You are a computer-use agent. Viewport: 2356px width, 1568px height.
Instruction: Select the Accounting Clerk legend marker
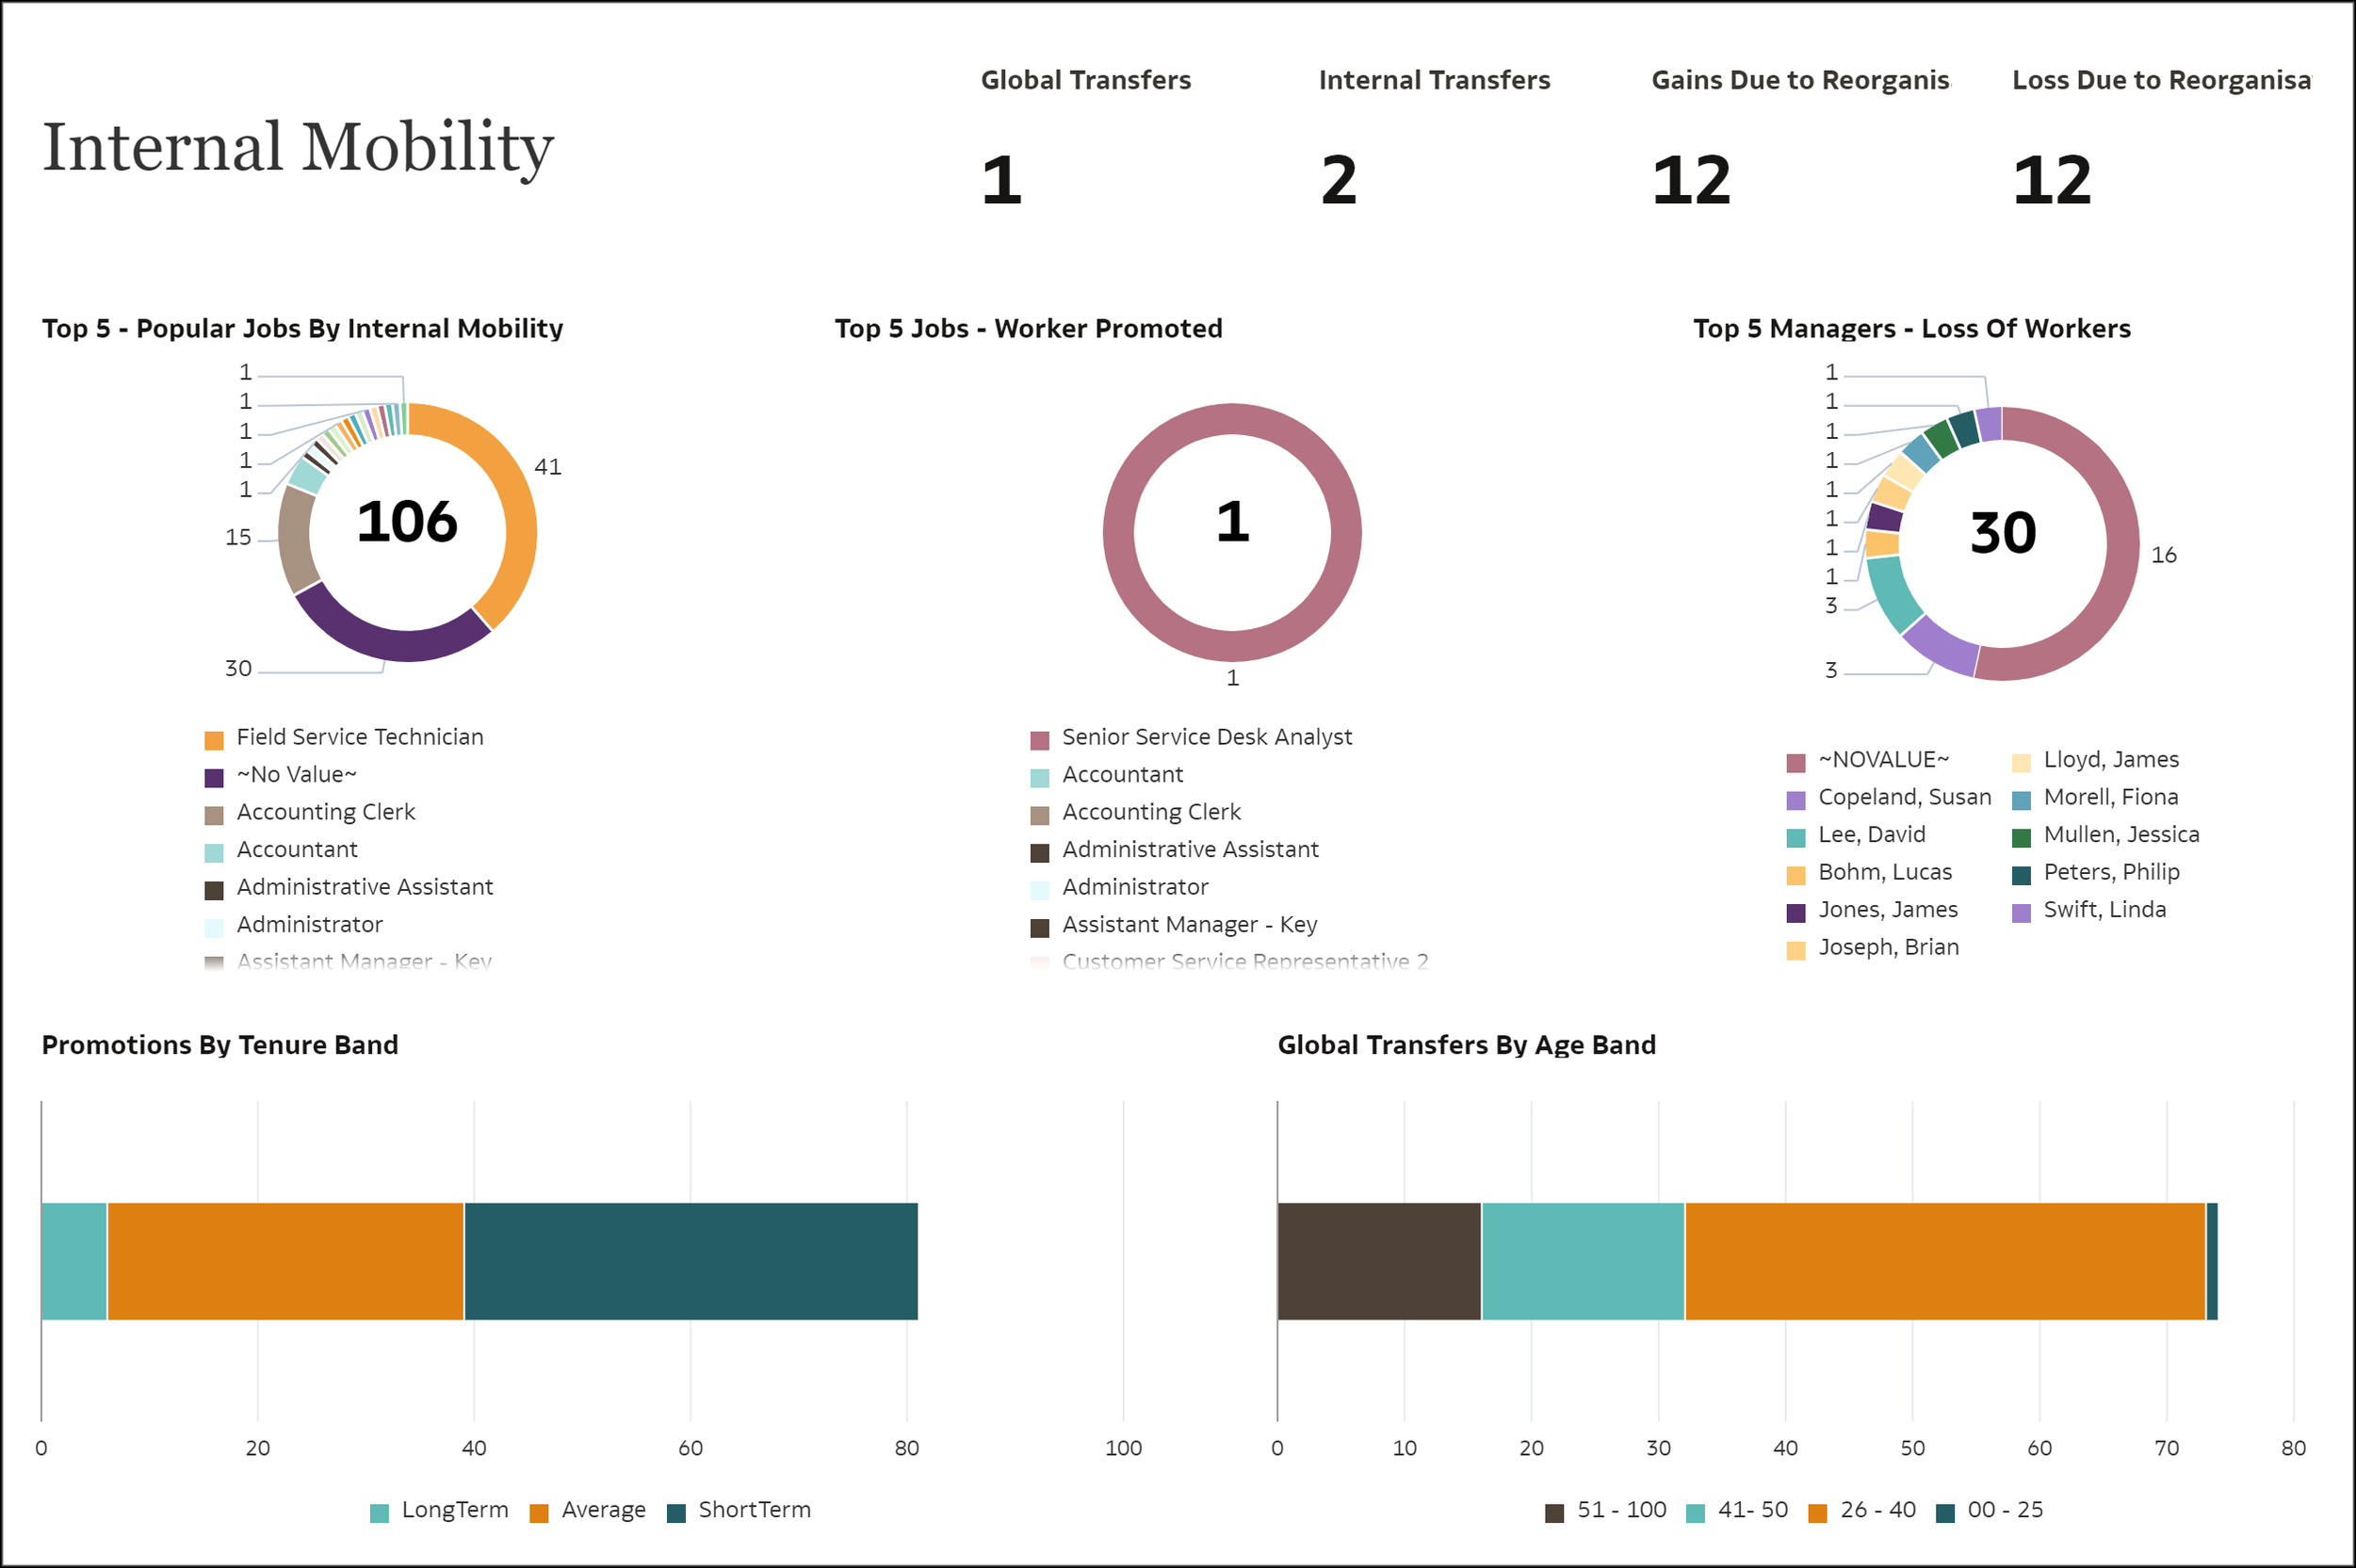pyautogui.click(x=214, y=813)
